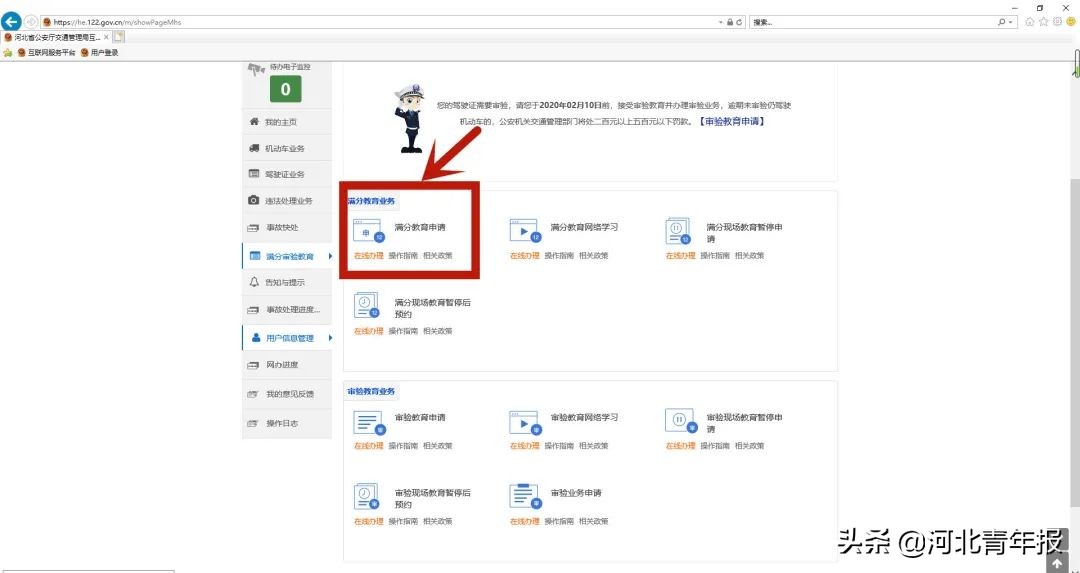Click the 审验现场教育暂停申请 pause icon
The height and width of the screenshot is (573, 1080).
pyautogui.click(x=678, y=421)
